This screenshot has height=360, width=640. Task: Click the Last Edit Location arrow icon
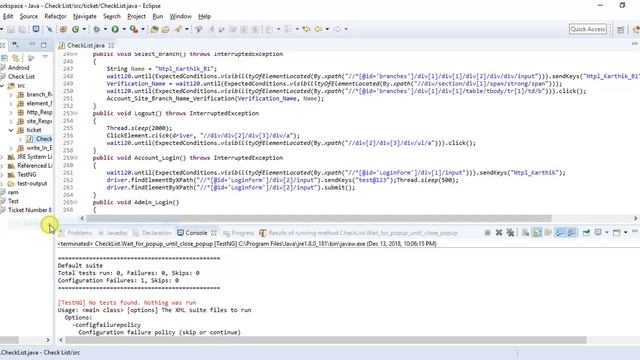coord(307,29)
